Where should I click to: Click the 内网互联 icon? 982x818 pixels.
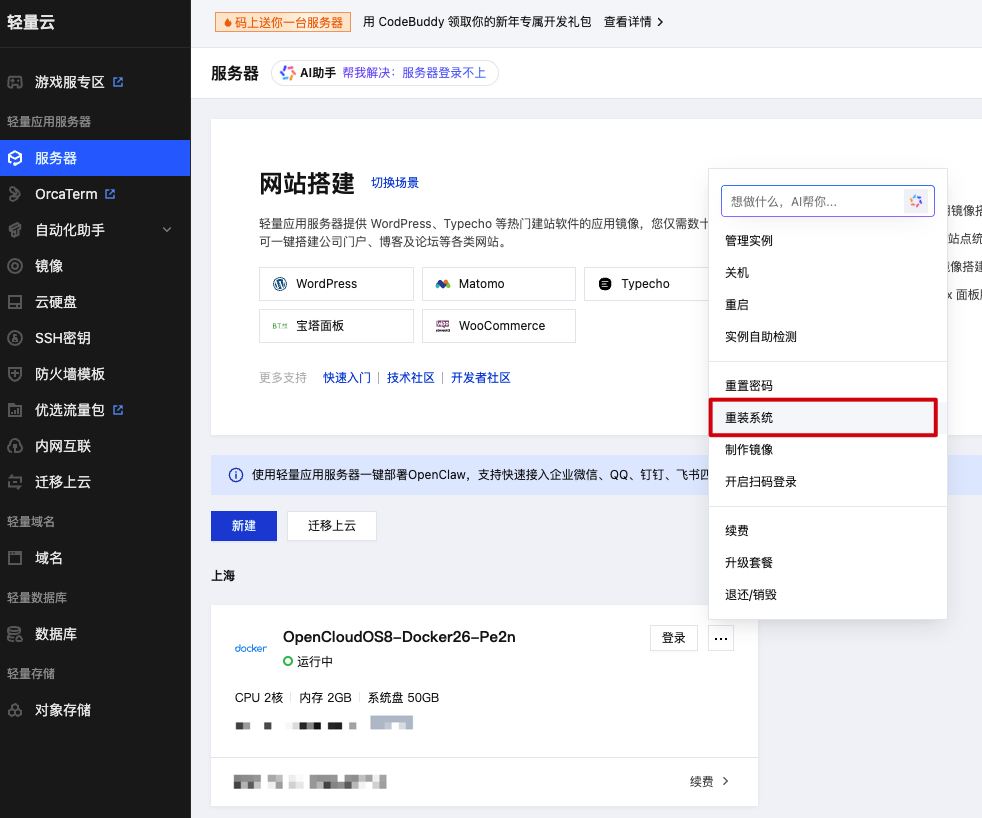(x=15, y=446)
